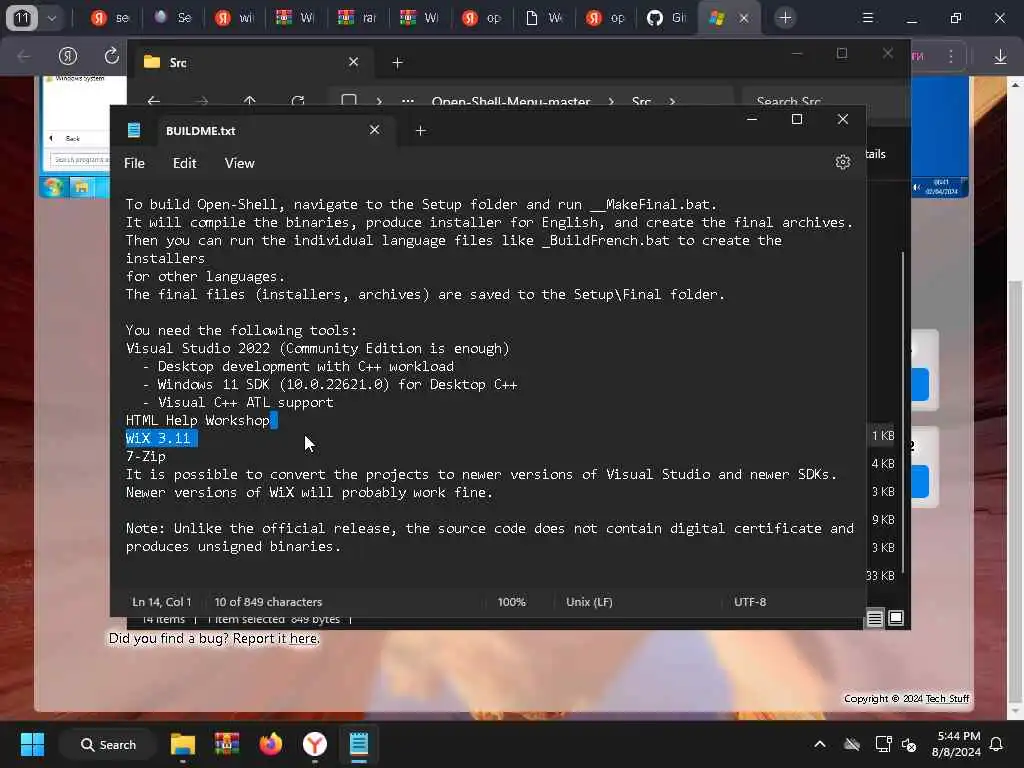
Task: Close the BUILDME.txt tab
Action: pos(374,130)
